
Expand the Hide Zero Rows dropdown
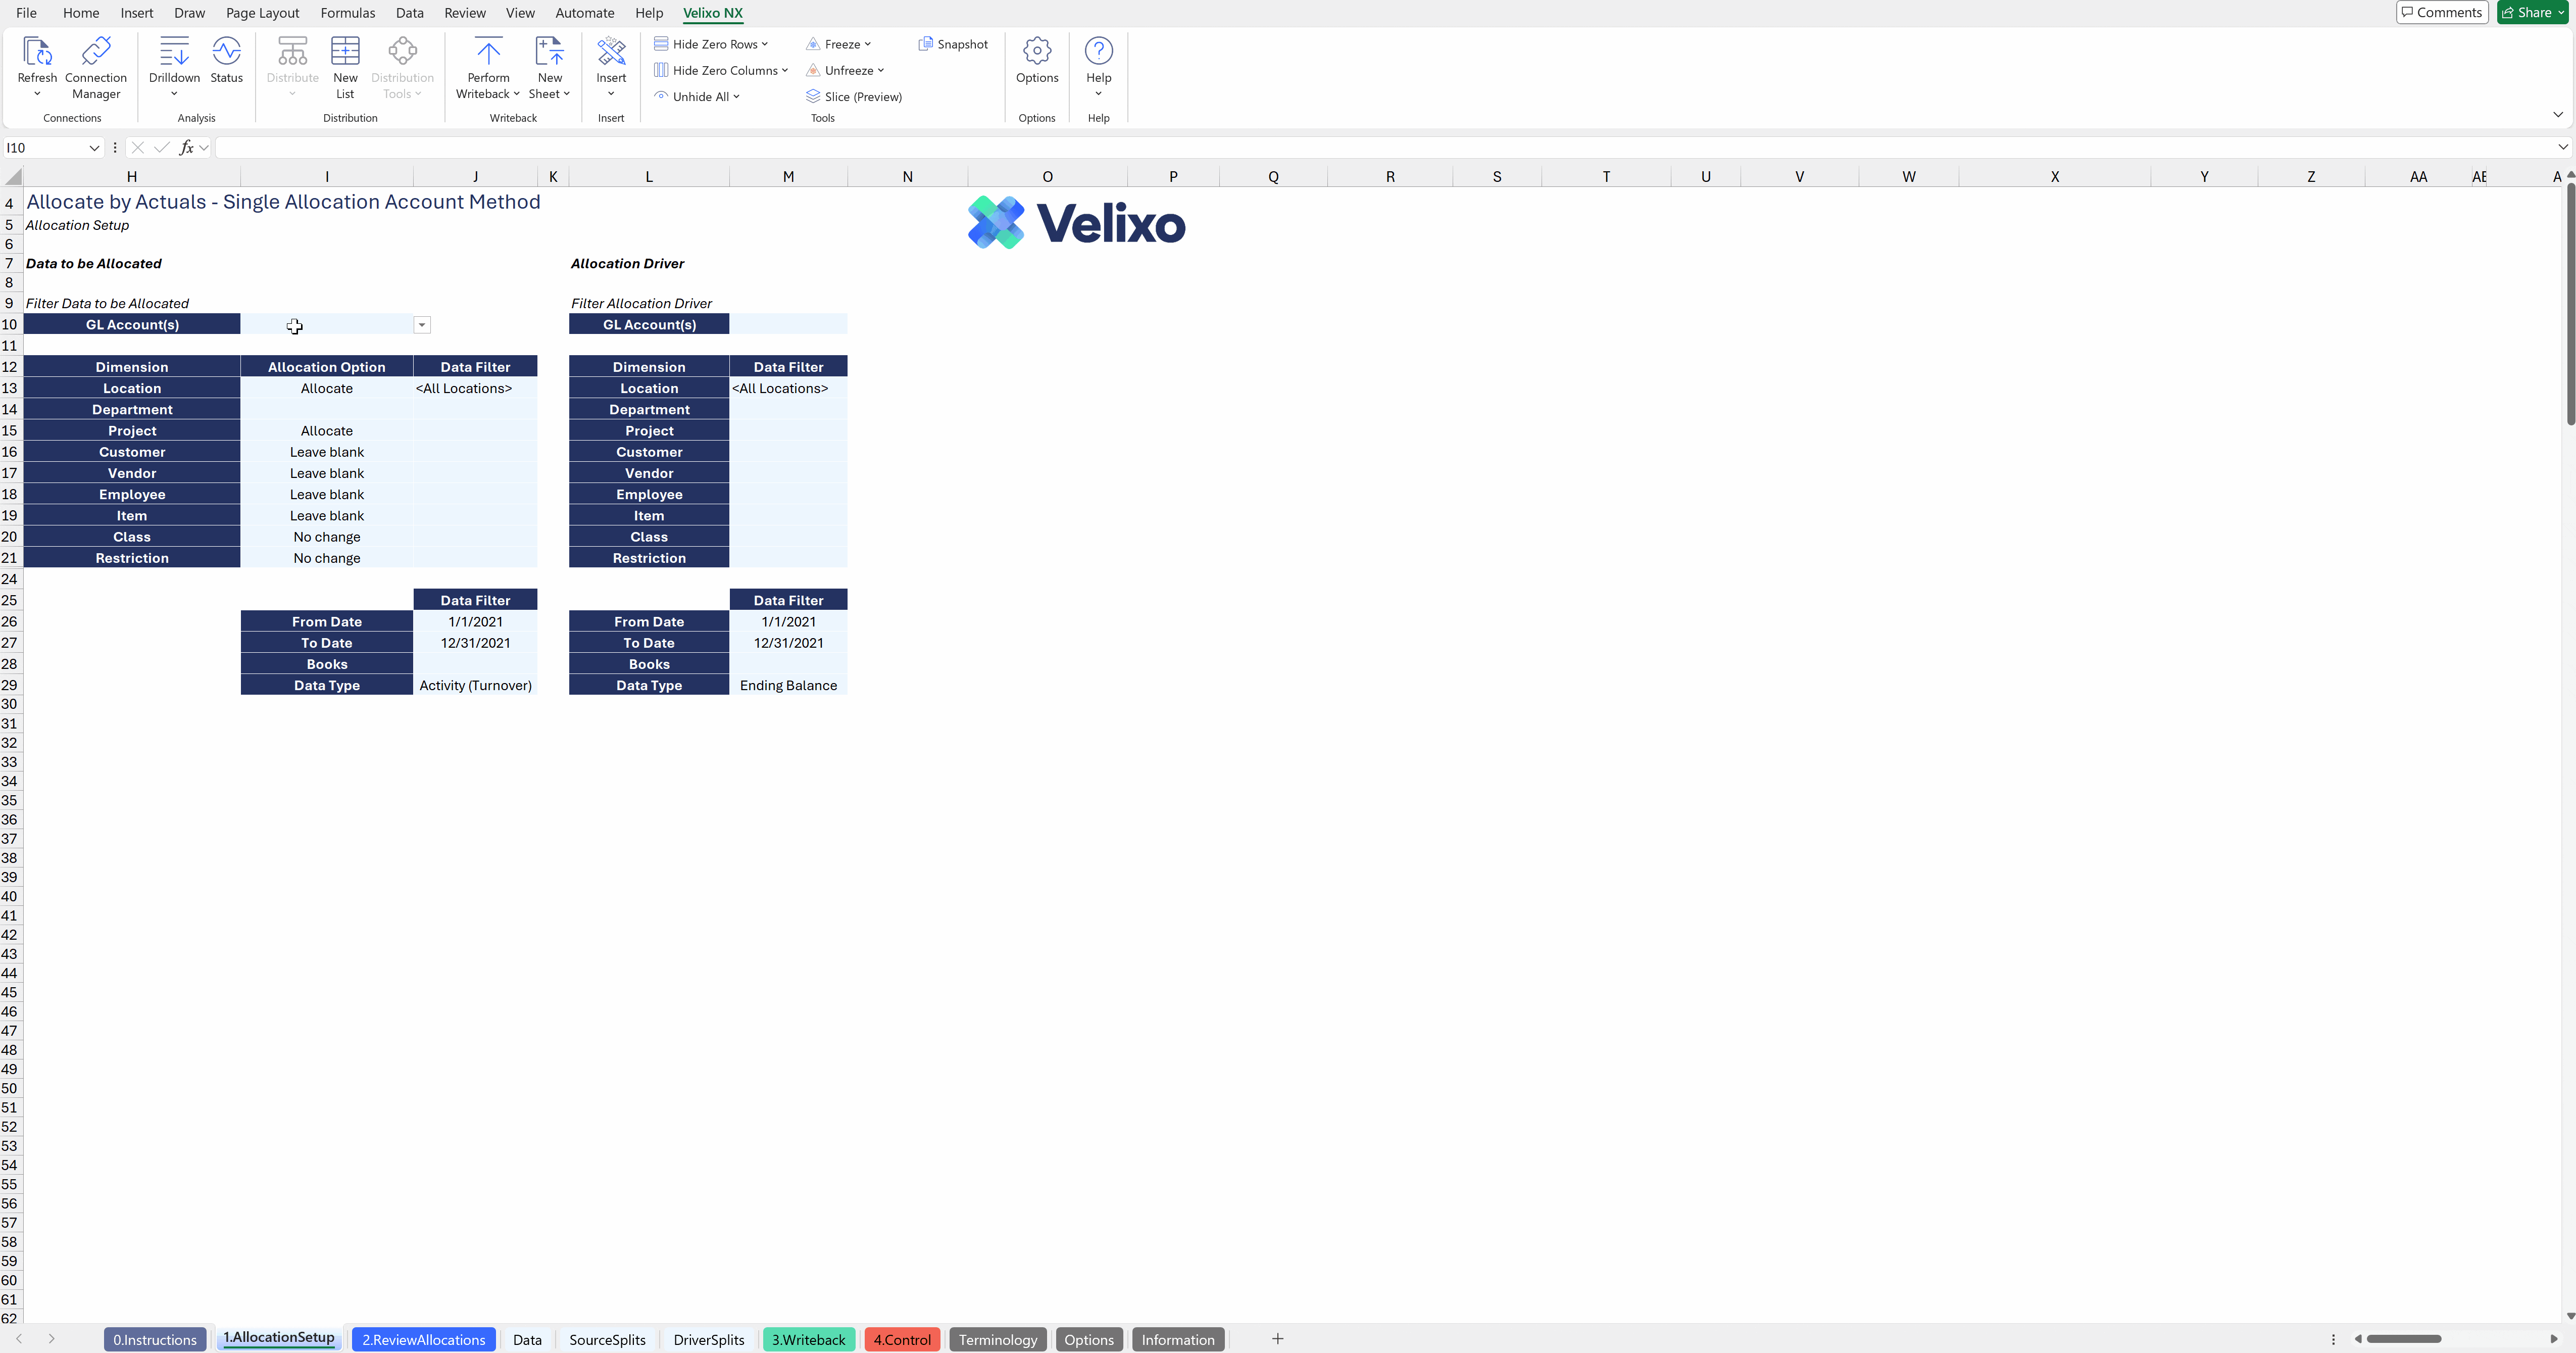coord(765,44)
